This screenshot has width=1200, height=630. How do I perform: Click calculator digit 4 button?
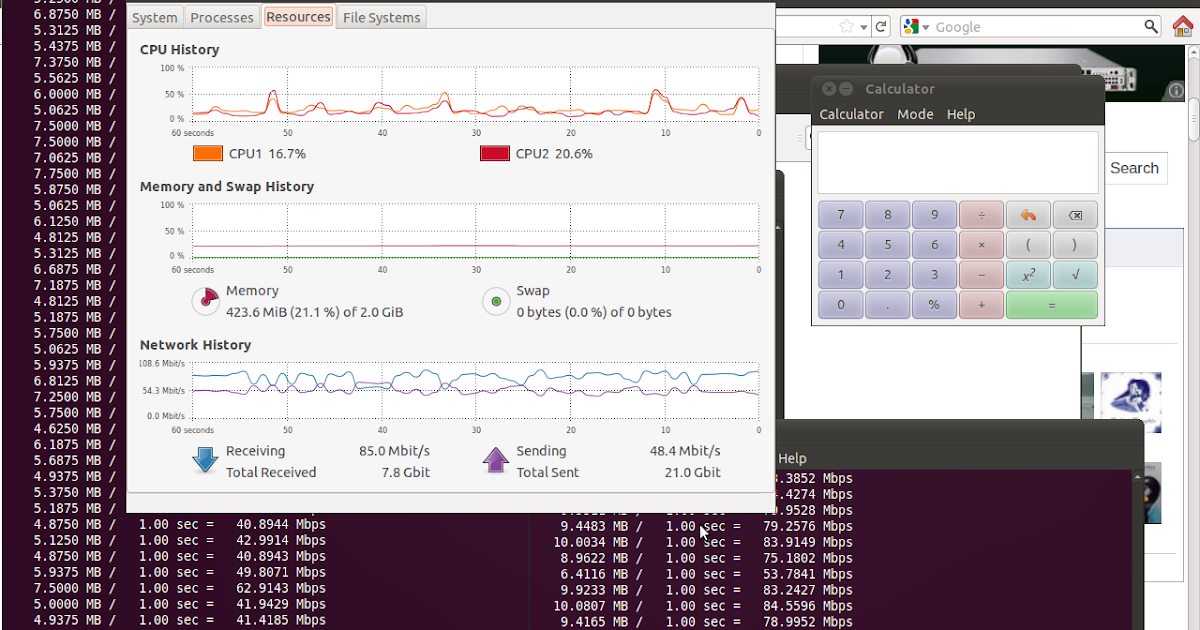[x=840, y=245]
